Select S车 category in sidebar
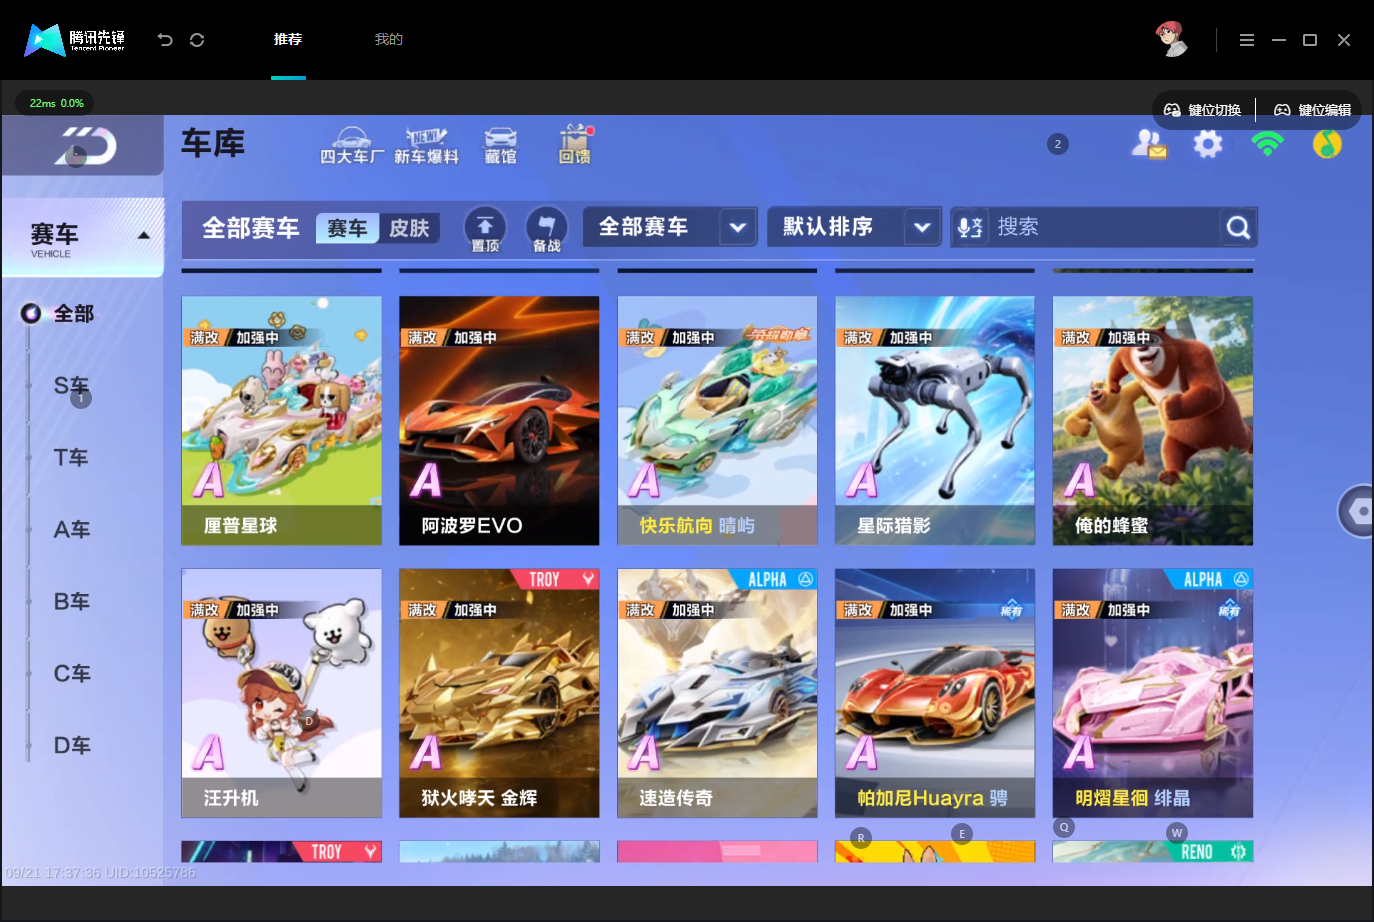Viewport: 1374px width, 922px height. (72, 386)
